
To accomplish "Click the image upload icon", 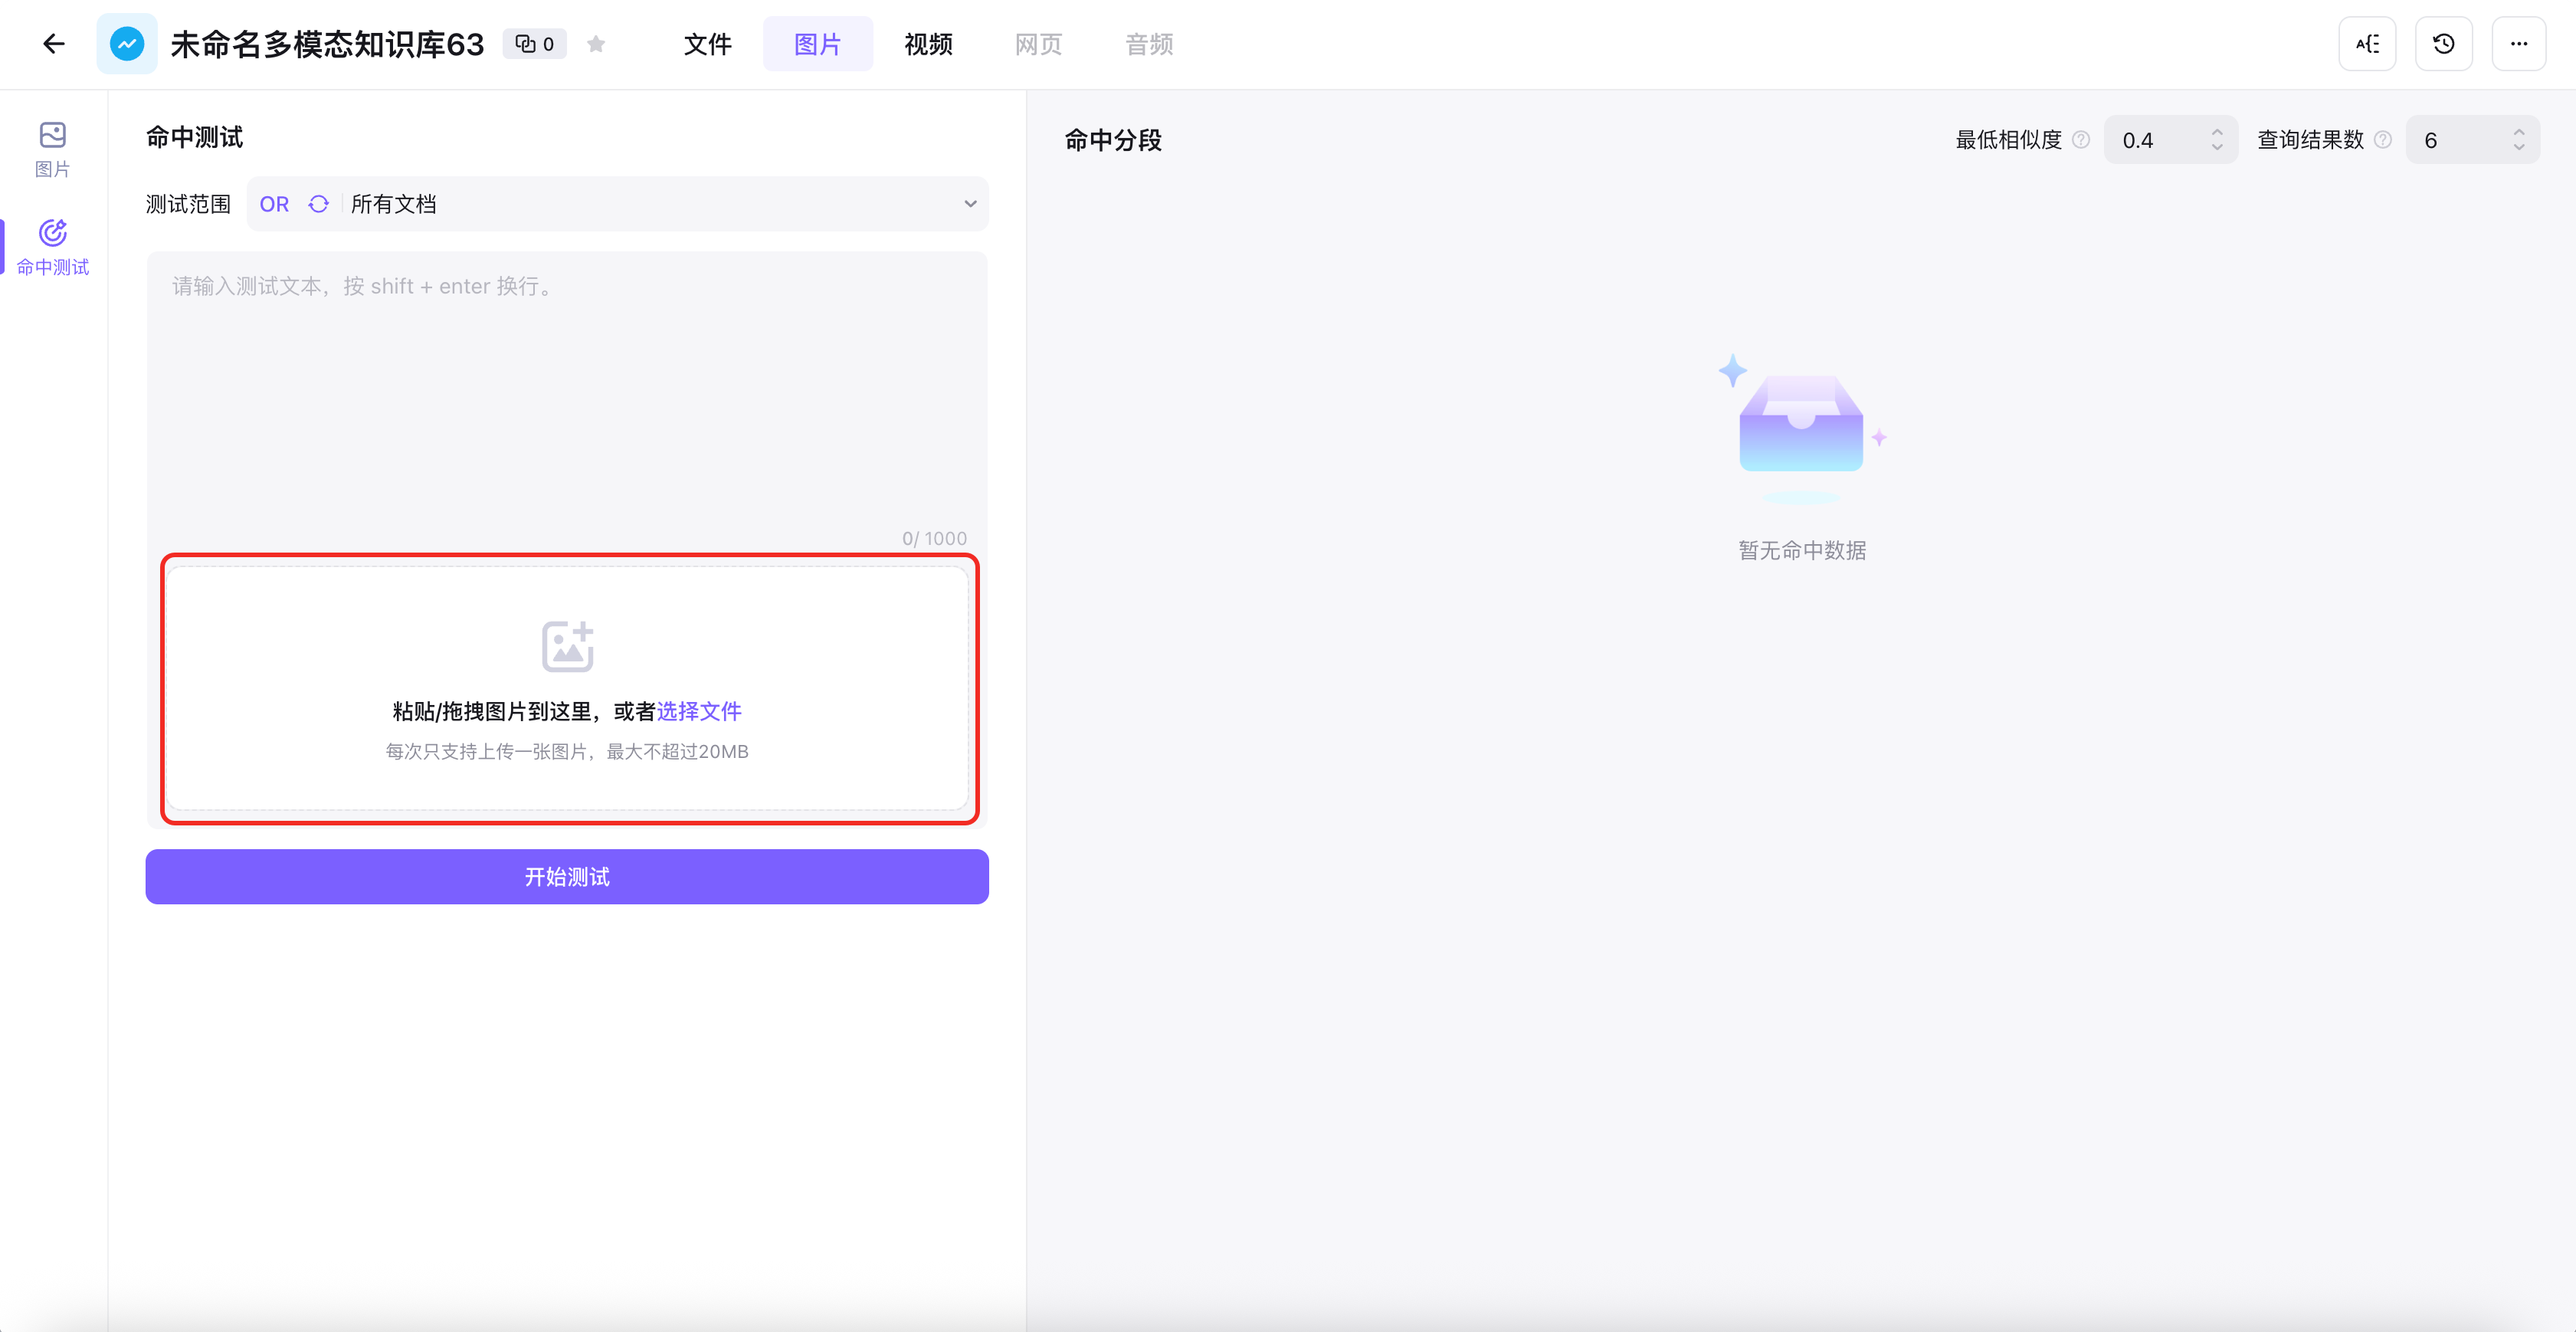I will pyautogui.click(x=567, y=646).
